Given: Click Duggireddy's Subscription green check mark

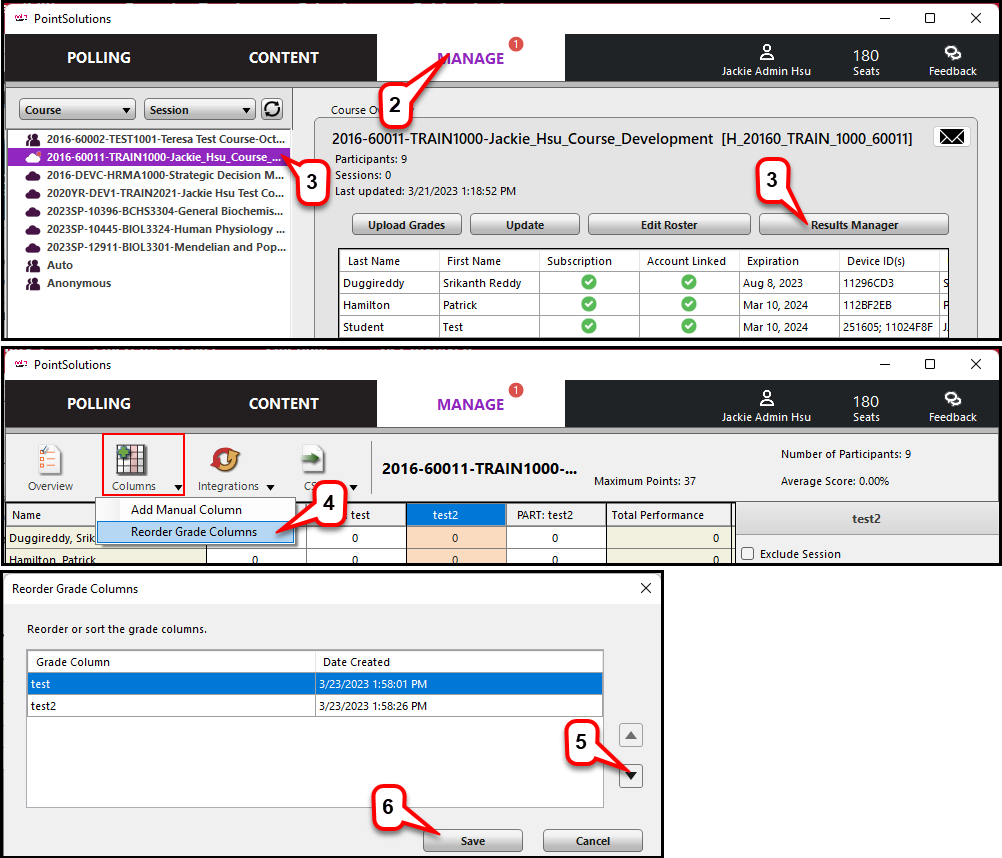Looking at the screenshot, I should click(x=589, y=282).
